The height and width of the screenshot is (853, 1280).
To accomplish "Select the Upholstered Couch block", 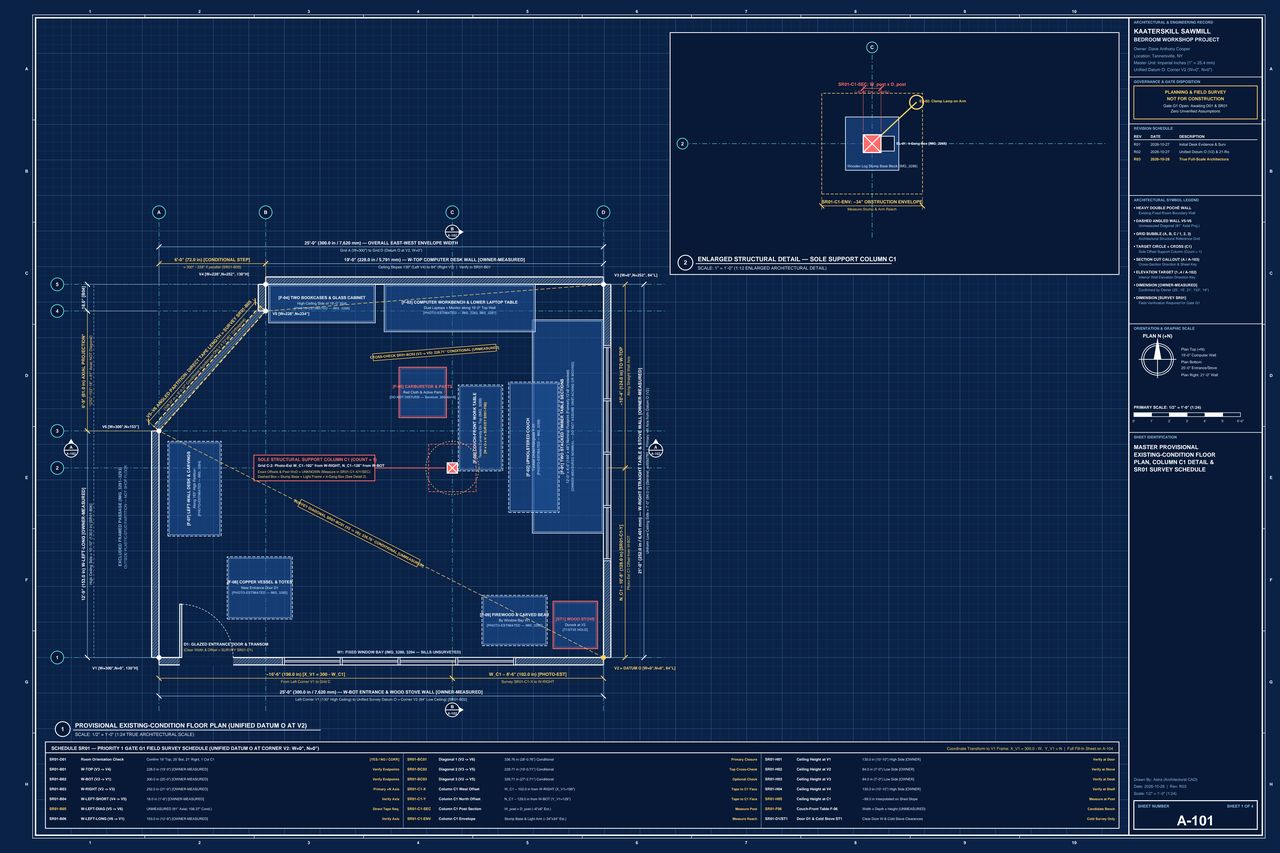I will pos(535,447).
